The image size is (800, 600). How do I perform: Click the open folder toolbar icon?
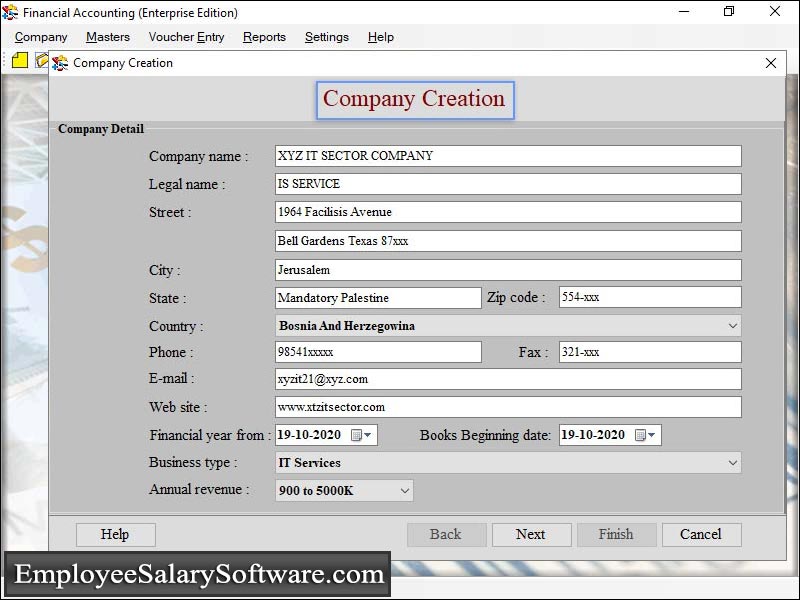40,61
